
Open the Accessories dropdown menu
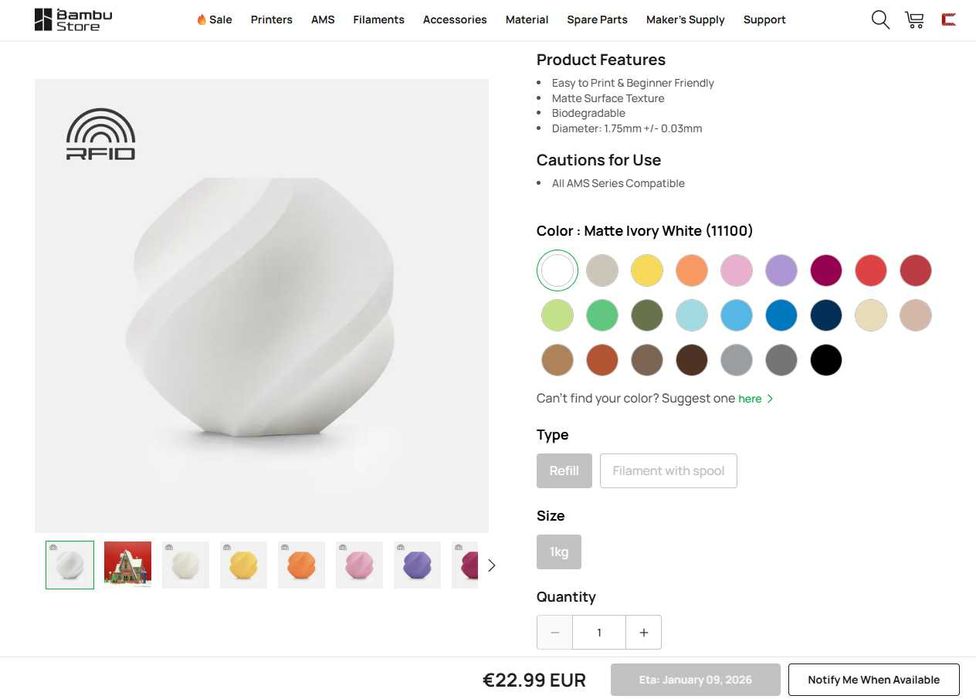tap(454, 20)
